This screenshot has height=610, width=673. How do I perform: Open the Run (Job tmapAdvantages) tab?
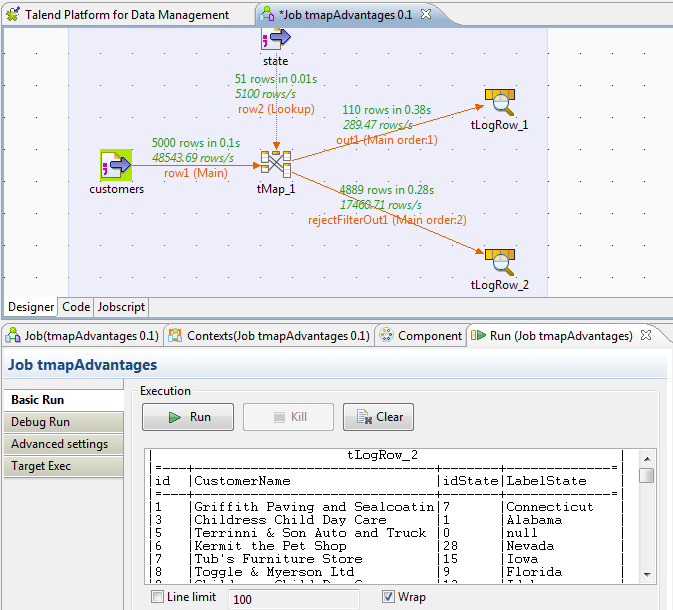561,336
